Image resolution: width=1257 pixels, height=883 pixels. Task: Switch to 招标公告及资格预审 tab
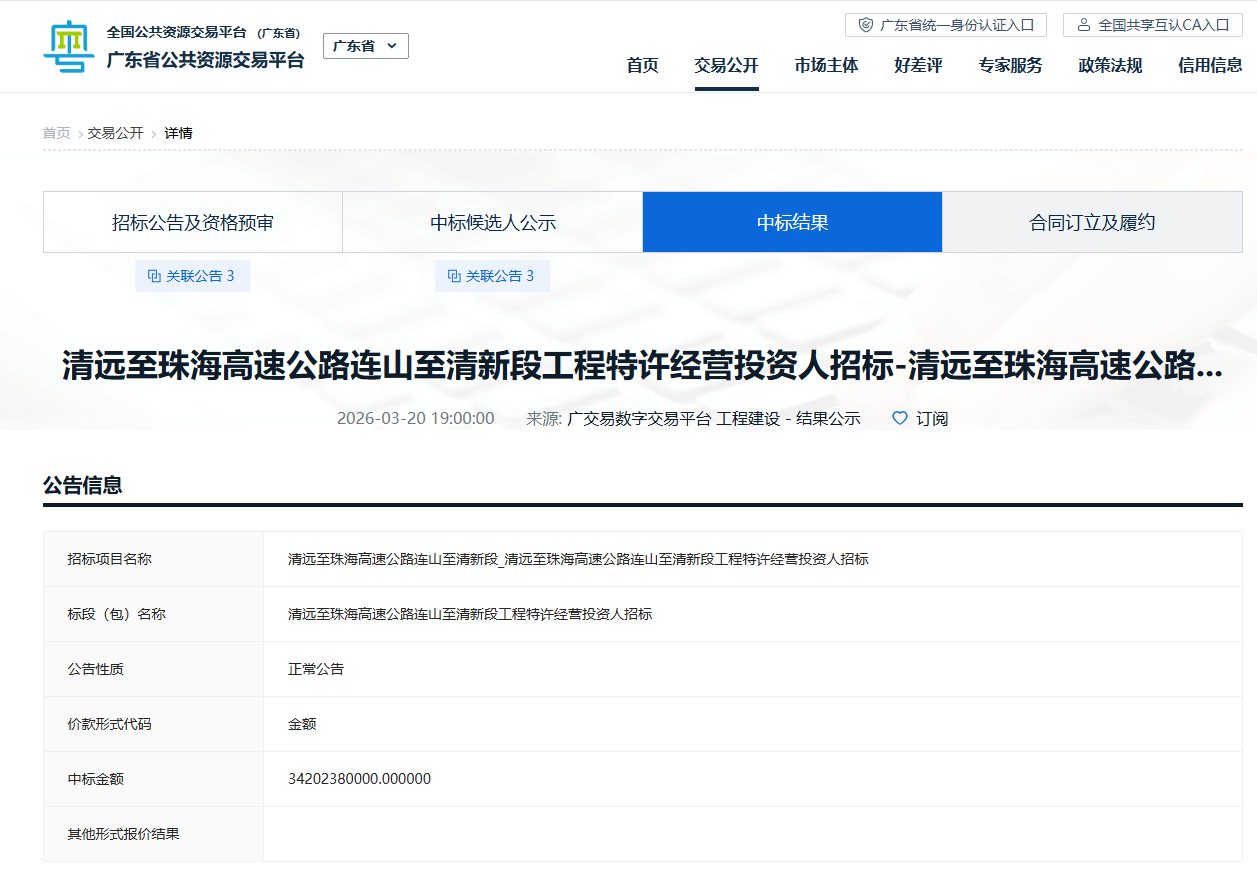(x=193, y=222)
